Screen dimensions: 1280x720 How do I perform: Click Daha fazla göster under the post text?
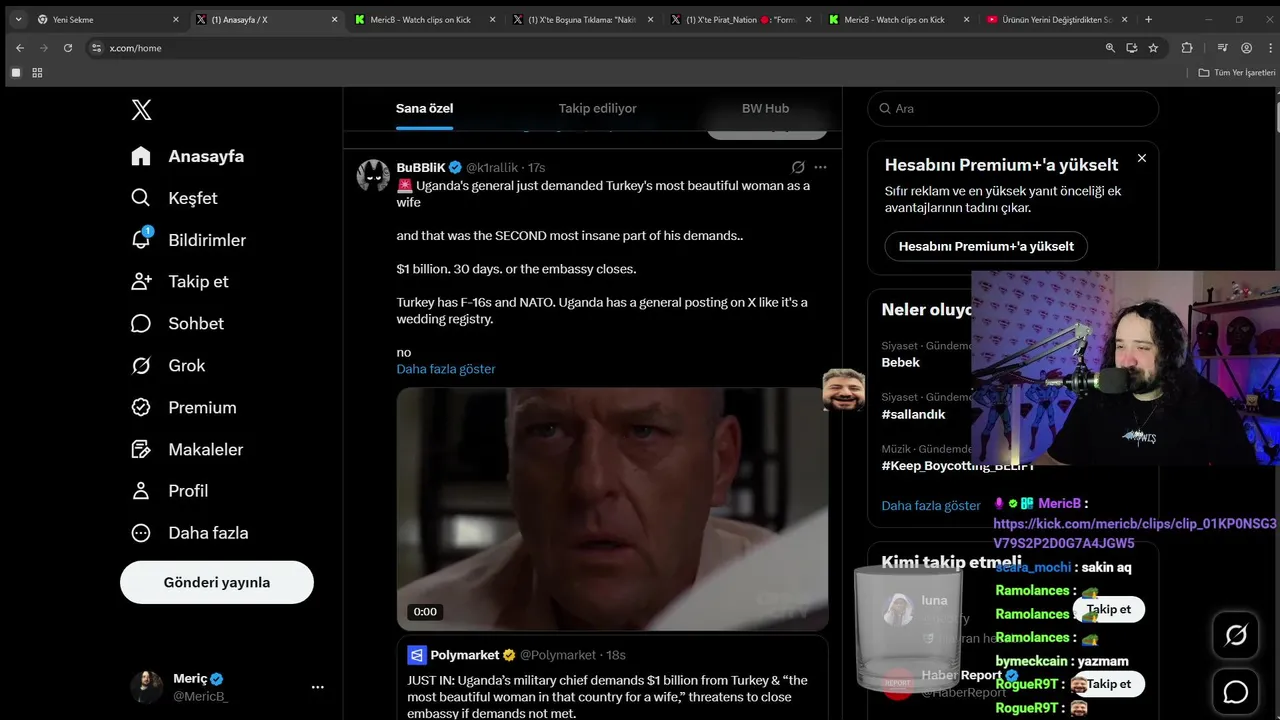(446, 369)
